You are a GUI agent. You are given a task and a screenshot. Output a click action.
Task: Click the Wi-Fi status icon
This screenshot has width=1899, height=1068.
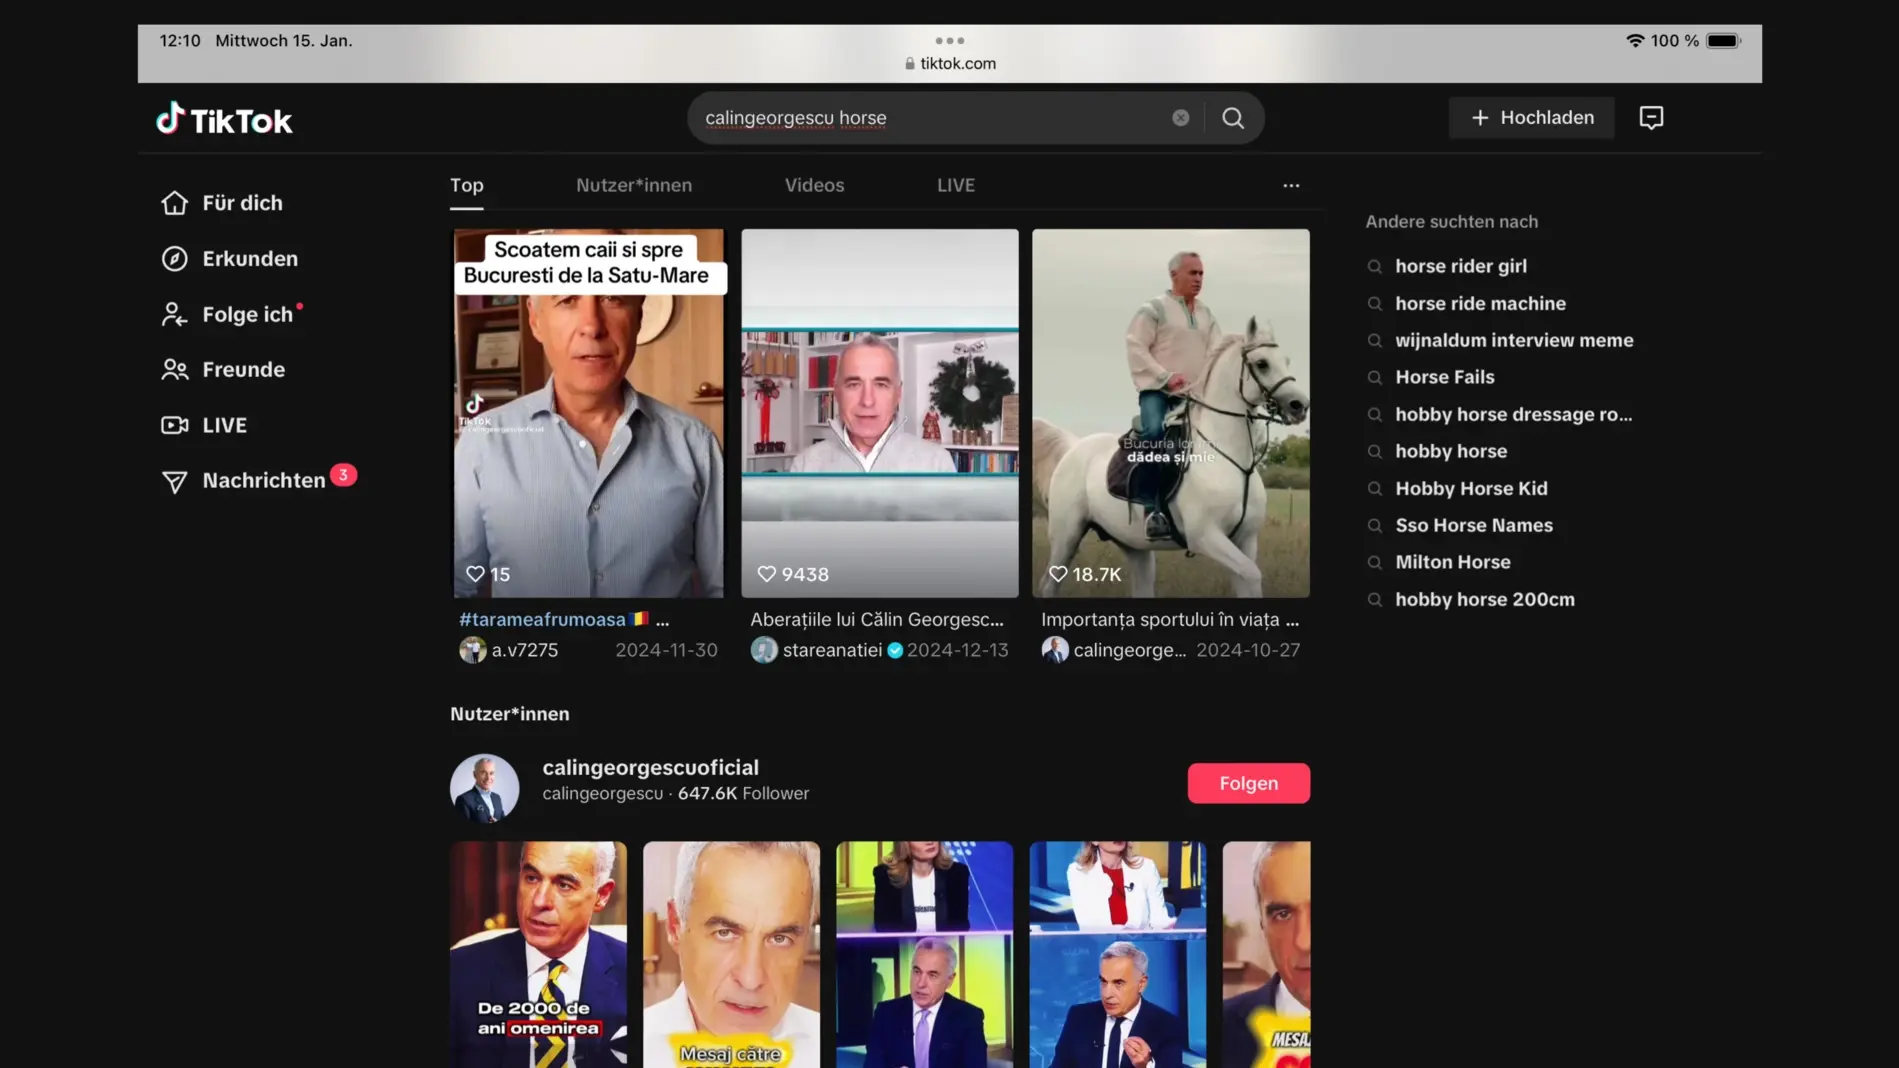(x=1634, y=41)
